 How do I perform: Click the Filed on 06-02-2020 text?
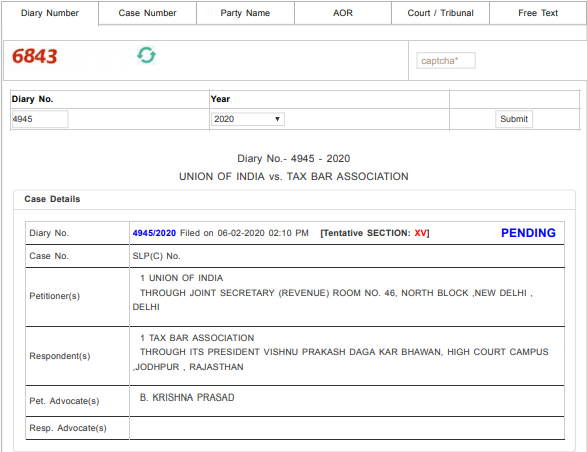(x=244, y=233)
